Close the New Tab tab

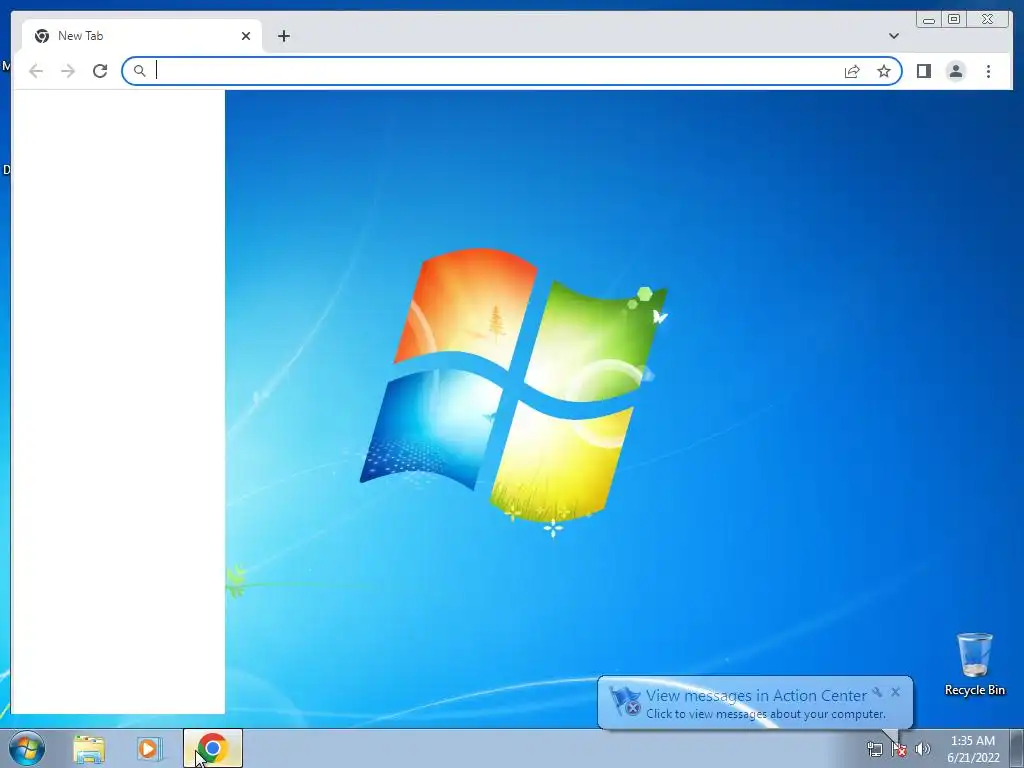[246, 36]
